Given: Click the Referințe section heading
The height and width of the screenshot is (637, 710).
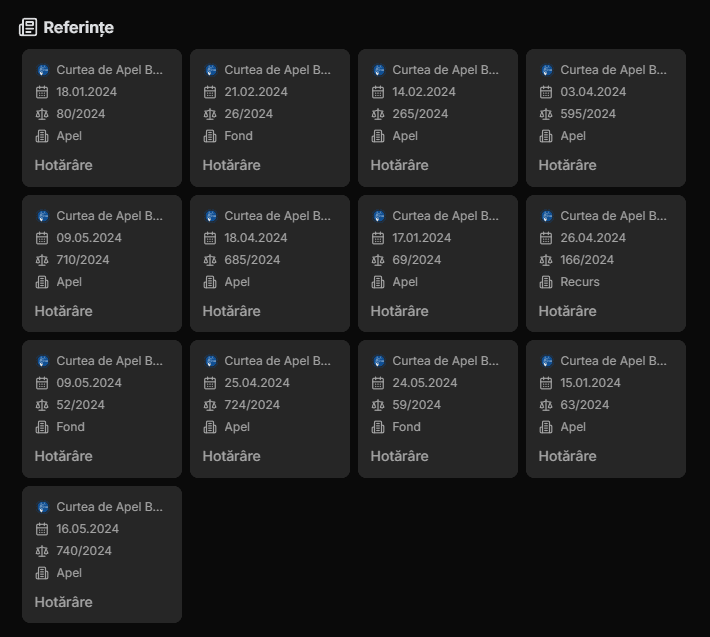Looking at the screenshot, I should pos(78,28).
